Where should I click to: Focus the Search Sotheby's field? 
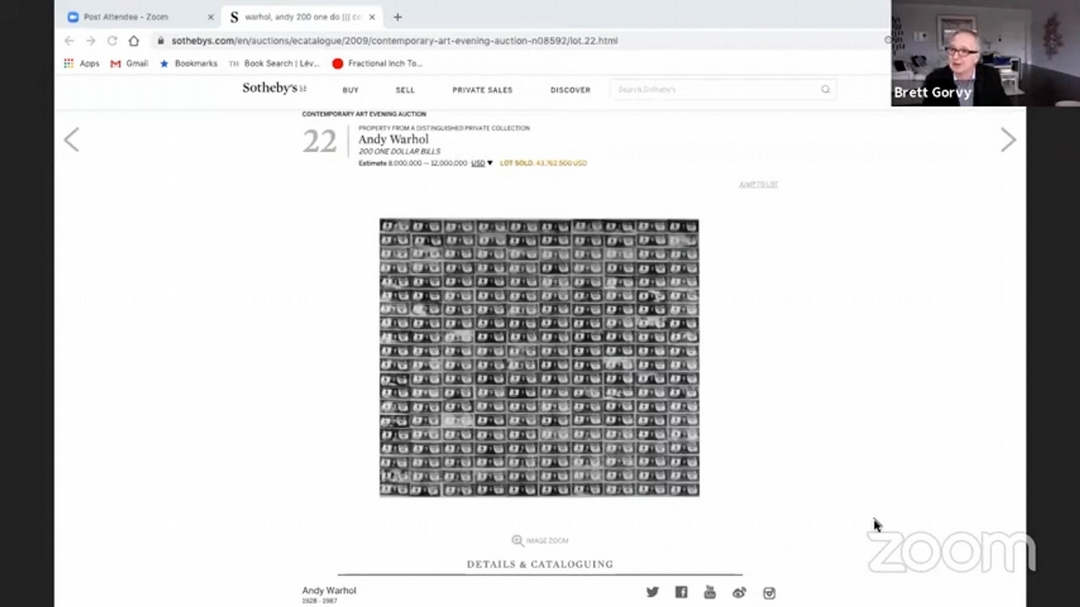point(723,90)
